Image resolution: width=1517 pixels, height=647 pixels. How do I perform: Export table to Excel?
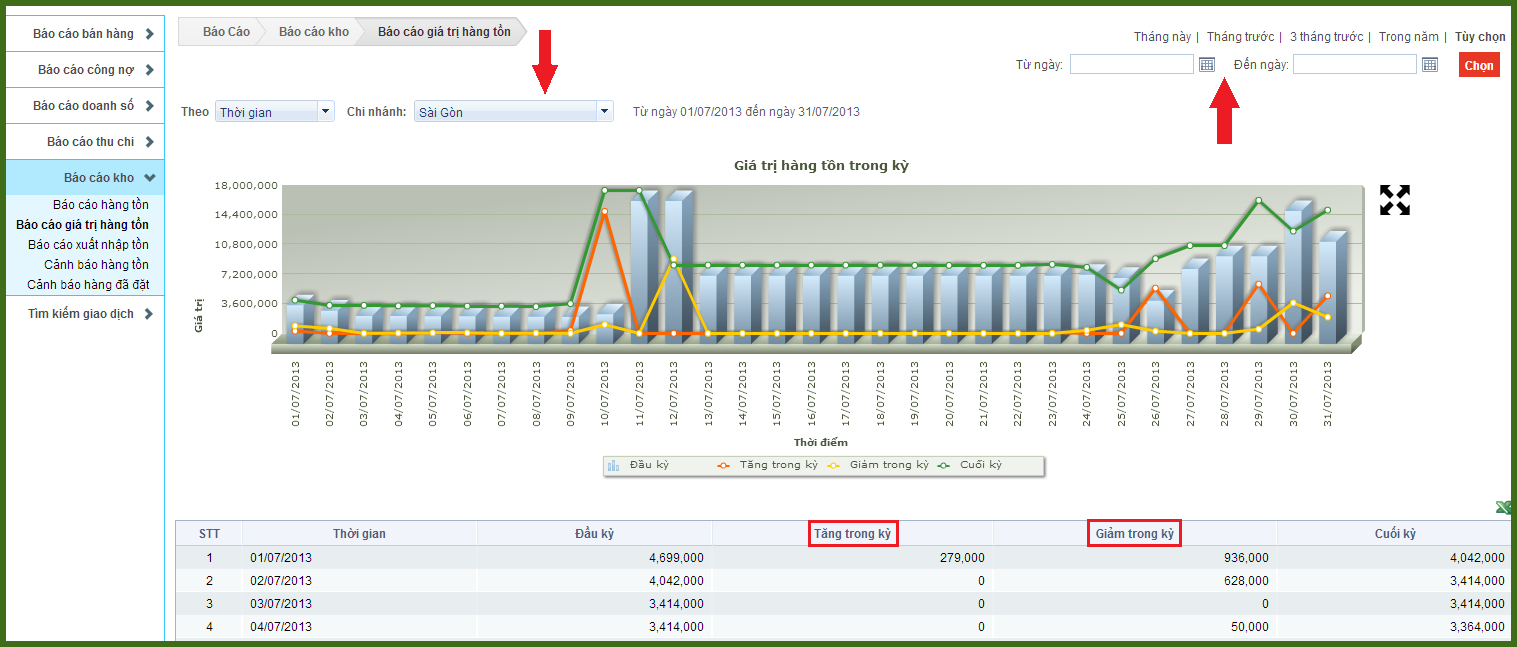tap(1503, 507)
